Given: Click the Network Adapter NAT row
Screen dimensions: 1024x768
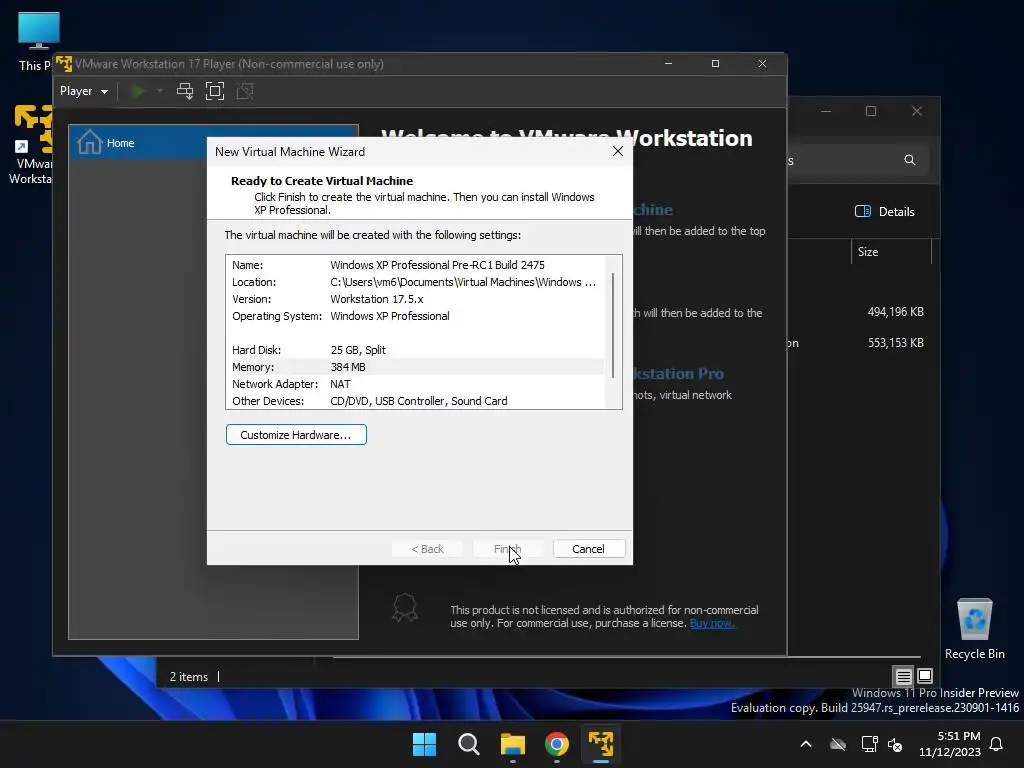Looking at the screenshot, I should pyautogui.click(x=415, y=384).
